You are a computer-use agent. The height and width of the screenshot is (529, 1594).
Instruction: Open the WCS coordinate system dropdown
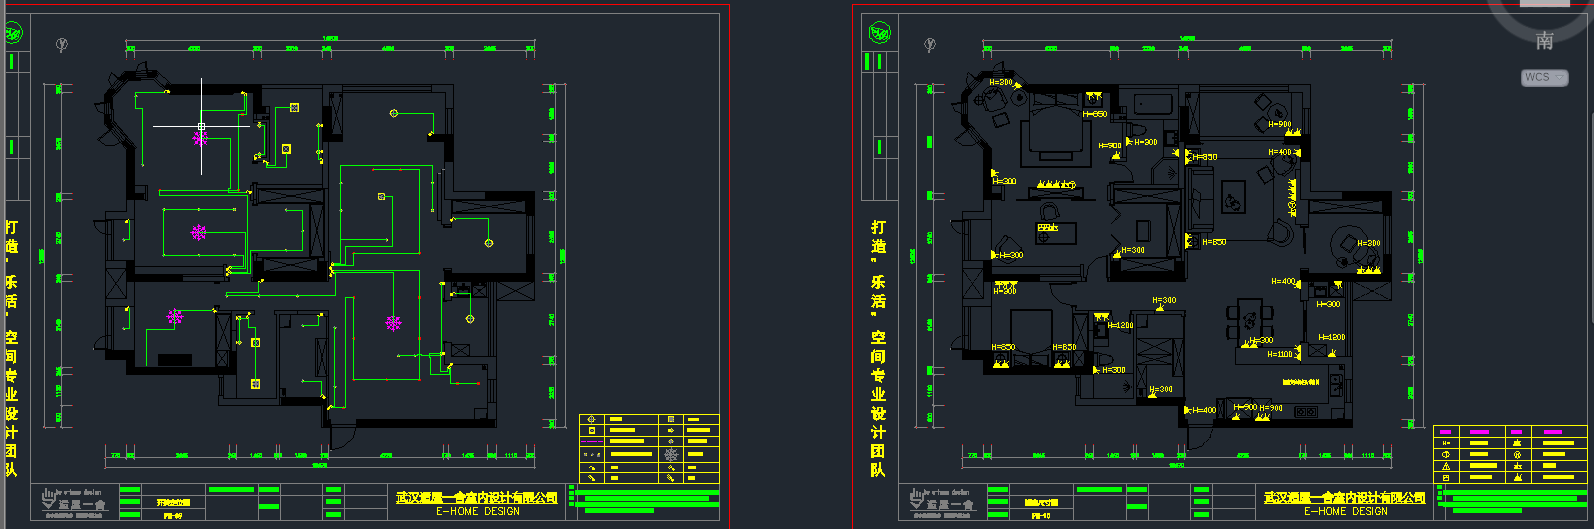click(x=1545, y=77)
